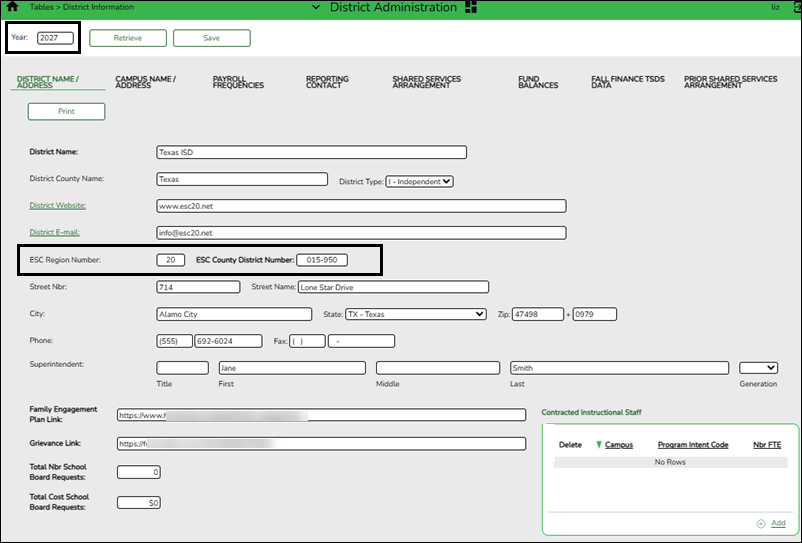Switch to Campus Name / Address tab
The width and height of the screenshot is (802, 543).
[x=145, y=82]
